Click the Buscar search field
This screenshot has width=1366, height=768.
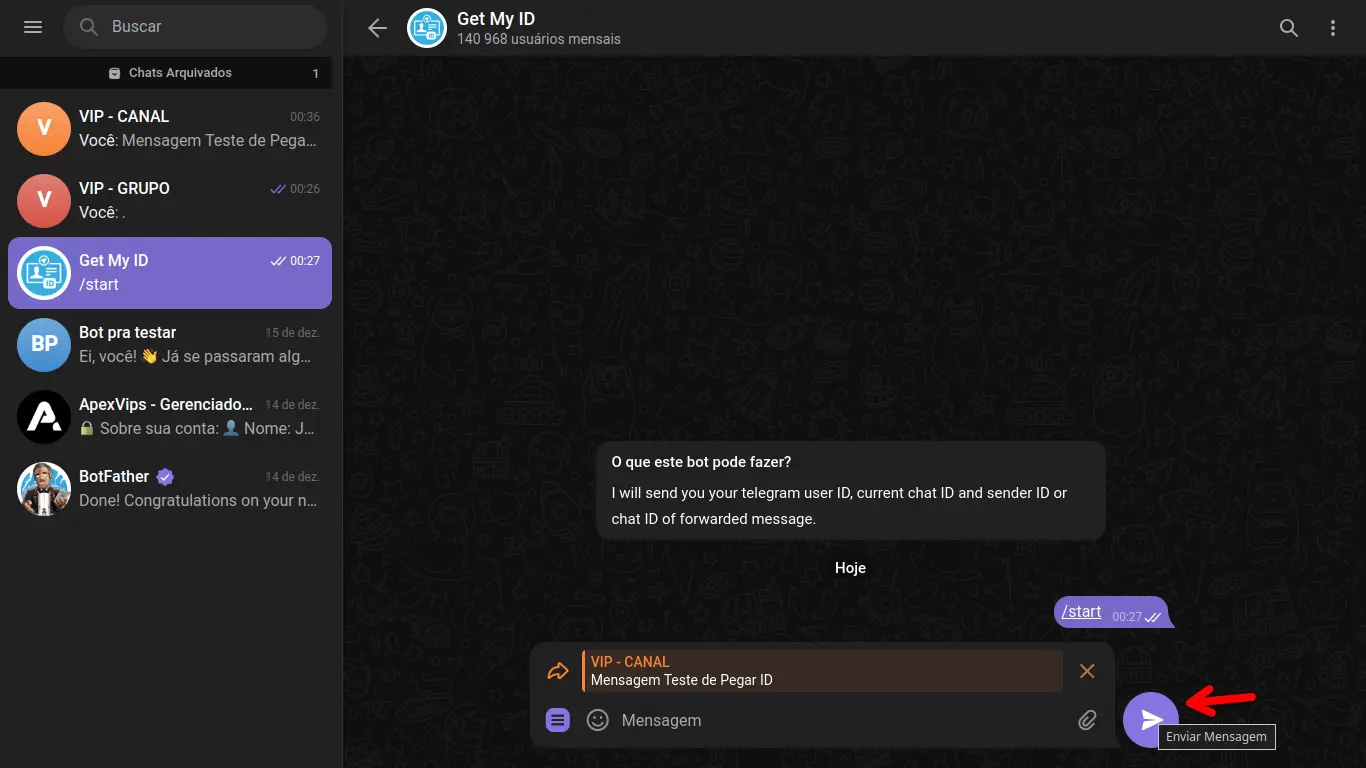(x=195, y=27)
